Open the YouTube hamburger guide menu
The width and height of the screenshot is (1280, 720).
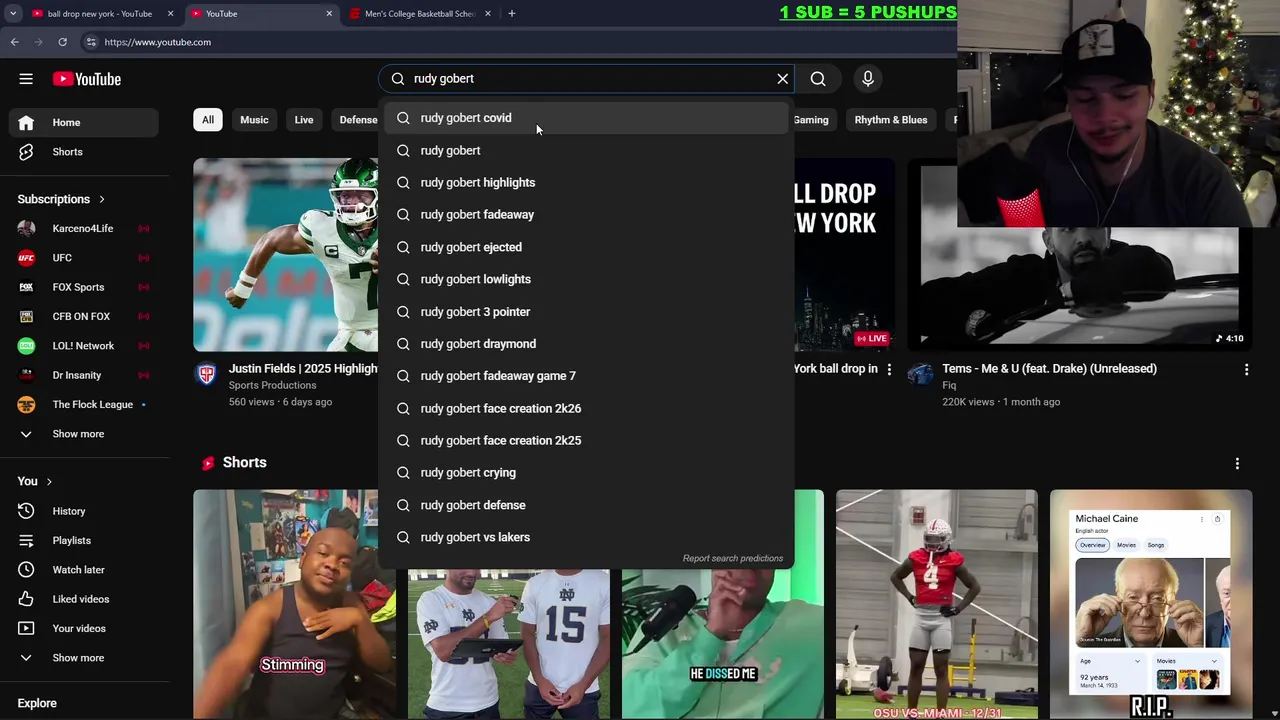(x=26, y=79)
